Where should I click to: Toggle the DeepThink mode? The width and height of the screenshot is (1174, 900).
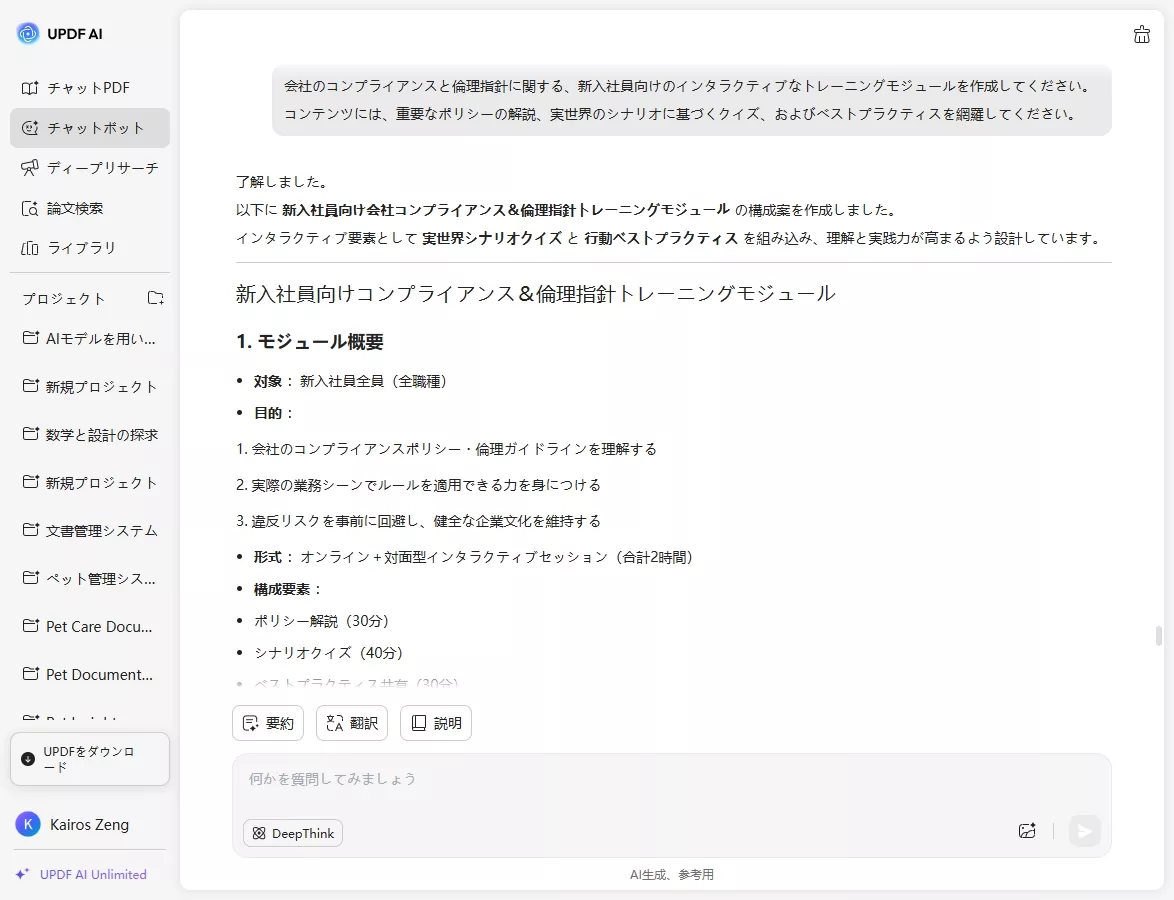(292, 832)
